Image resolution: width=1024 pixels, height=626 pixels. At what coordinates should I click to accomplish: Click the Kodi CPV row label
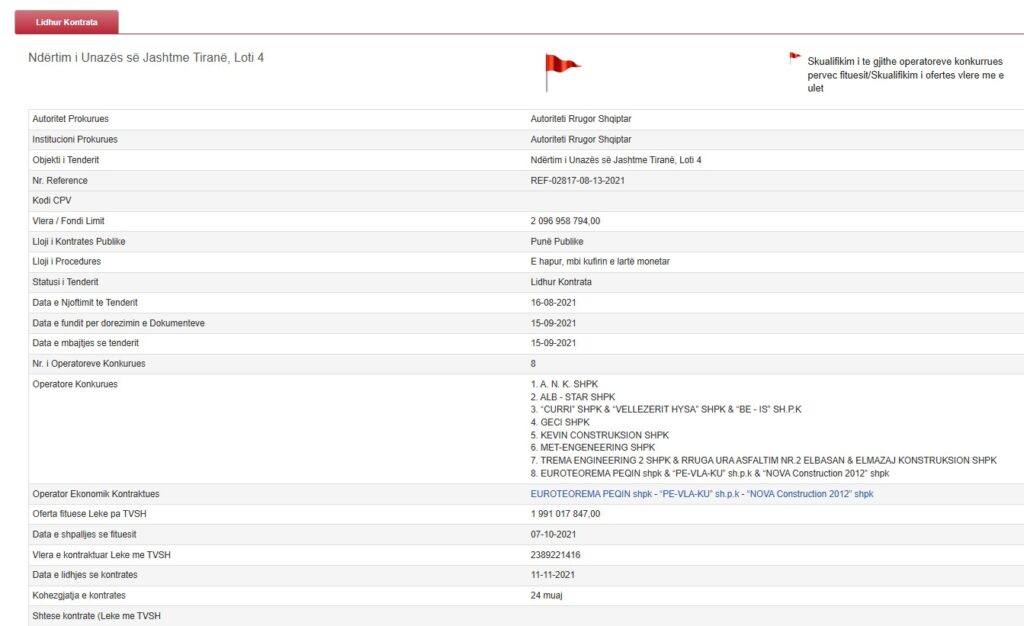(52, 201)
